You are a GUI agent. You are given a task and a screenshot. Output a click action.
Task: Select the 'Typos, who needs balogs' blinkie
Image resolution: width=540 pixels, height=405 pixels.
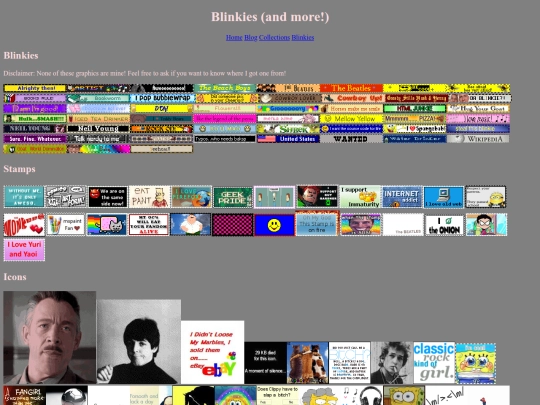225,139
